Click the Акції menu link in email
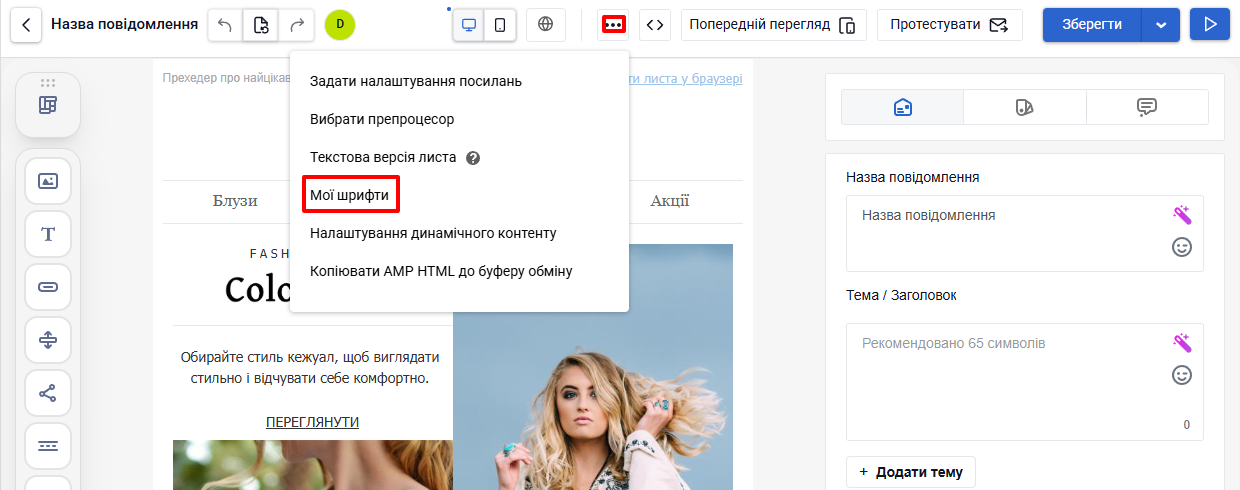 click(x=670, y=201)
